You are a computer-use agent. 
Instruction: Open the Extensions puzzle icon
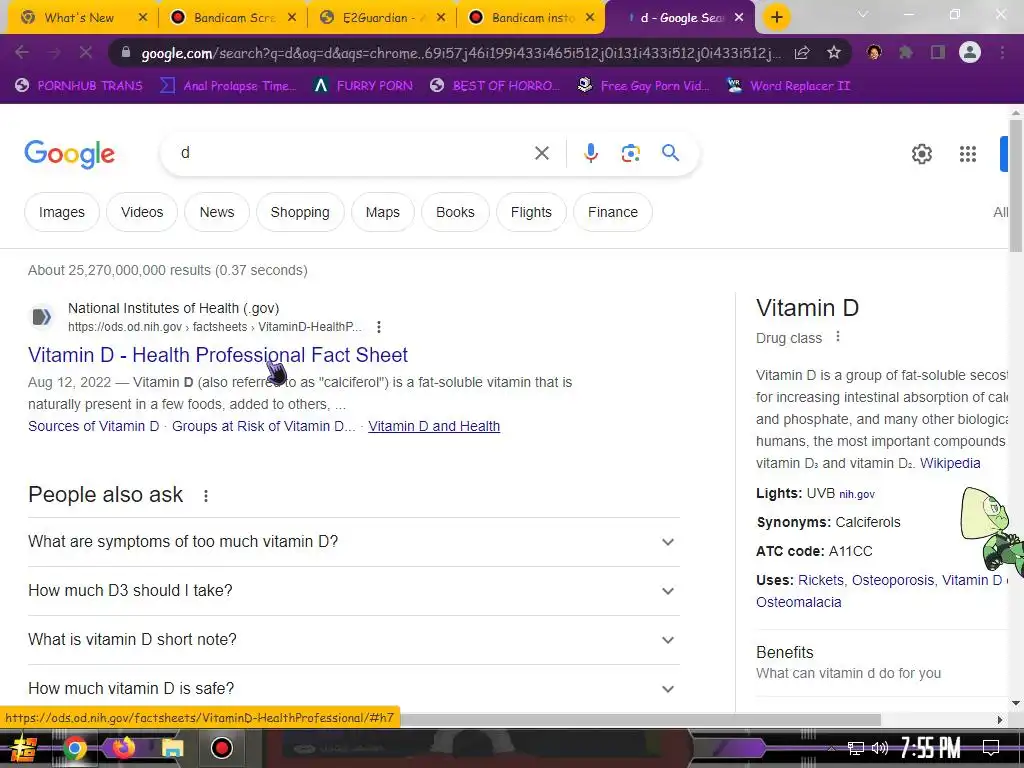[x=905, y=52]
